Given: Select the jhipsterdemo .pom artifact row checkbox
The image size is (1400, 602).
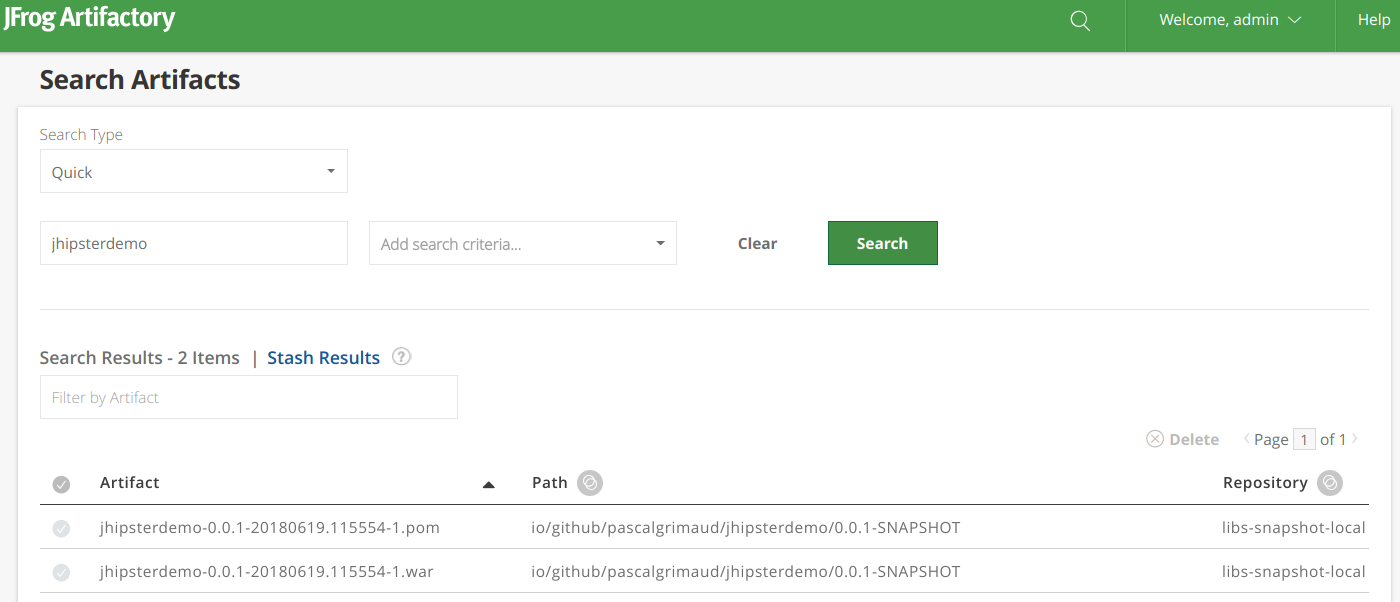Looking at the screenshot, I should tap(61, 528).
